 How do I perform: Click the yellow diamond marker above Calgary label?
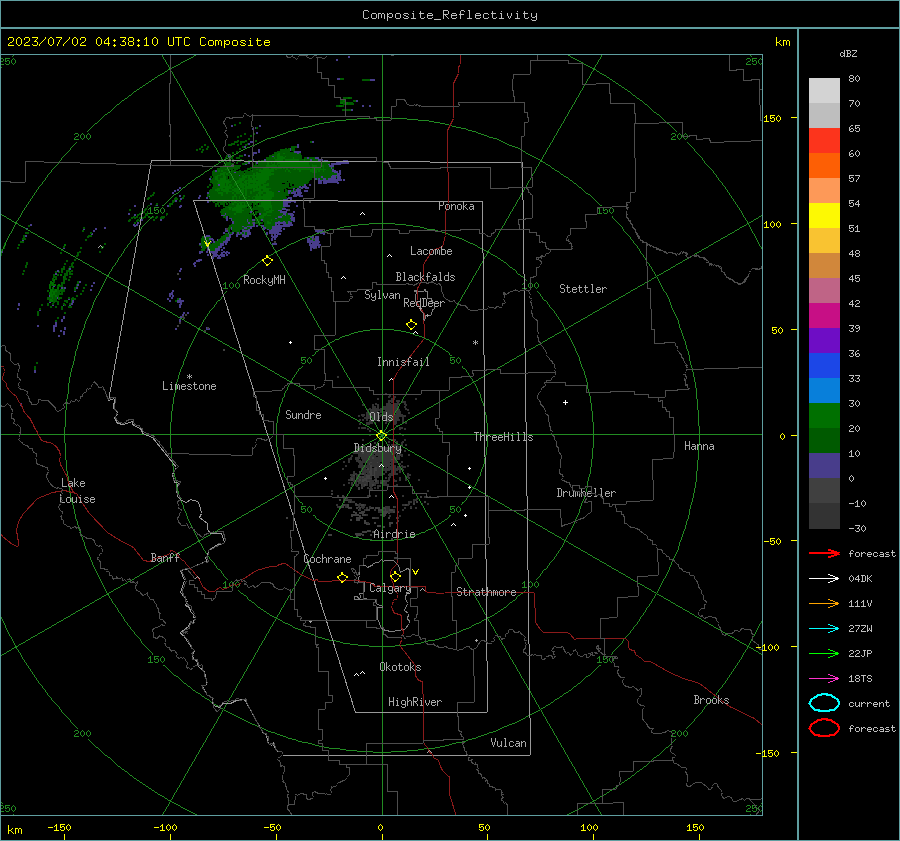(x=395, y=576)
